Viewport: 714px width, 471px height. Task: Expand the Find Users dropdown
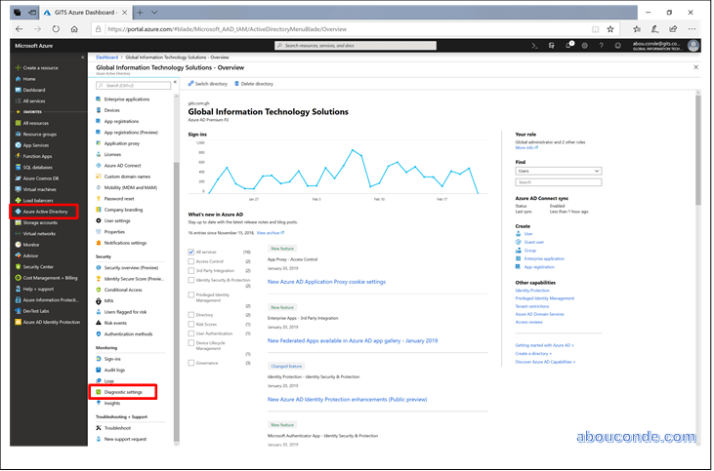pyautogui.click(x=558, y=171)
